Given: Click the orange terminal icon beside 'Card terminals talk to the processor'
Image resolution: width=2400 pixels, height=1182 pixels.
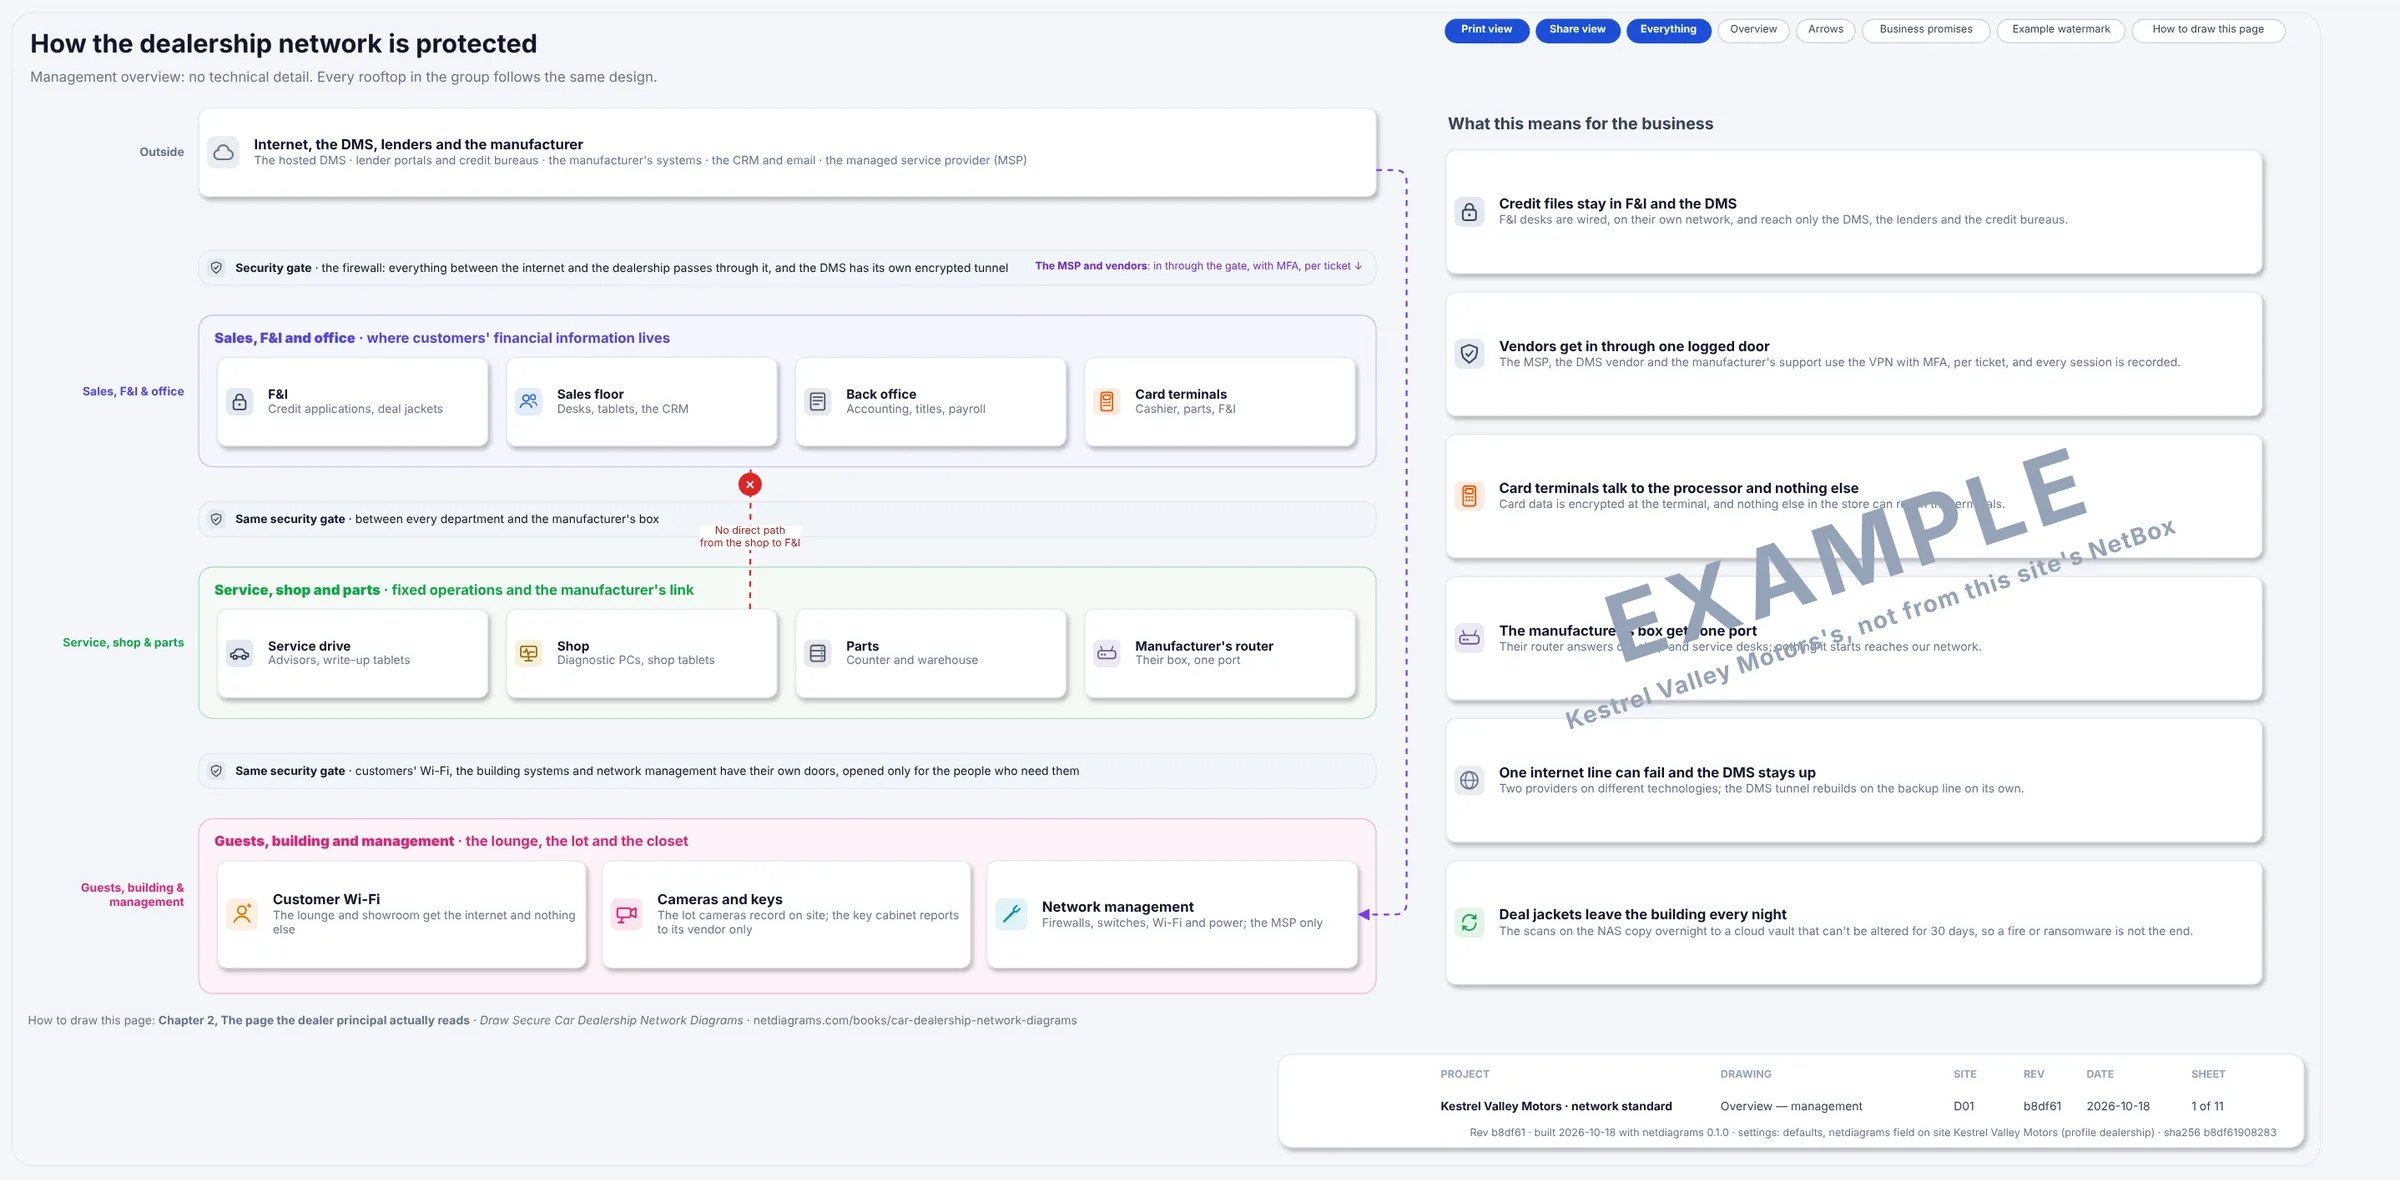Looking at the screenshot, I should [x=1469, y=496].
